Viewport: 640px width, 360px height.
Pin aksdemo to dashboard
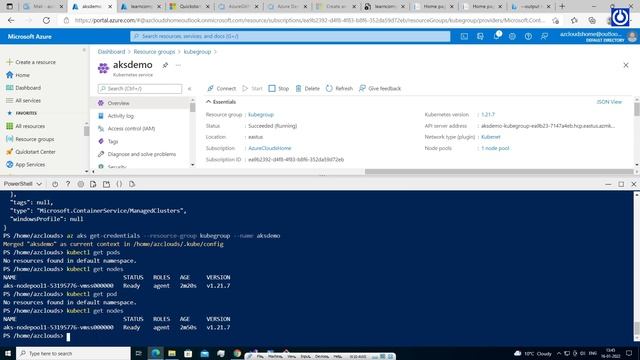click(x=165, y=65)
